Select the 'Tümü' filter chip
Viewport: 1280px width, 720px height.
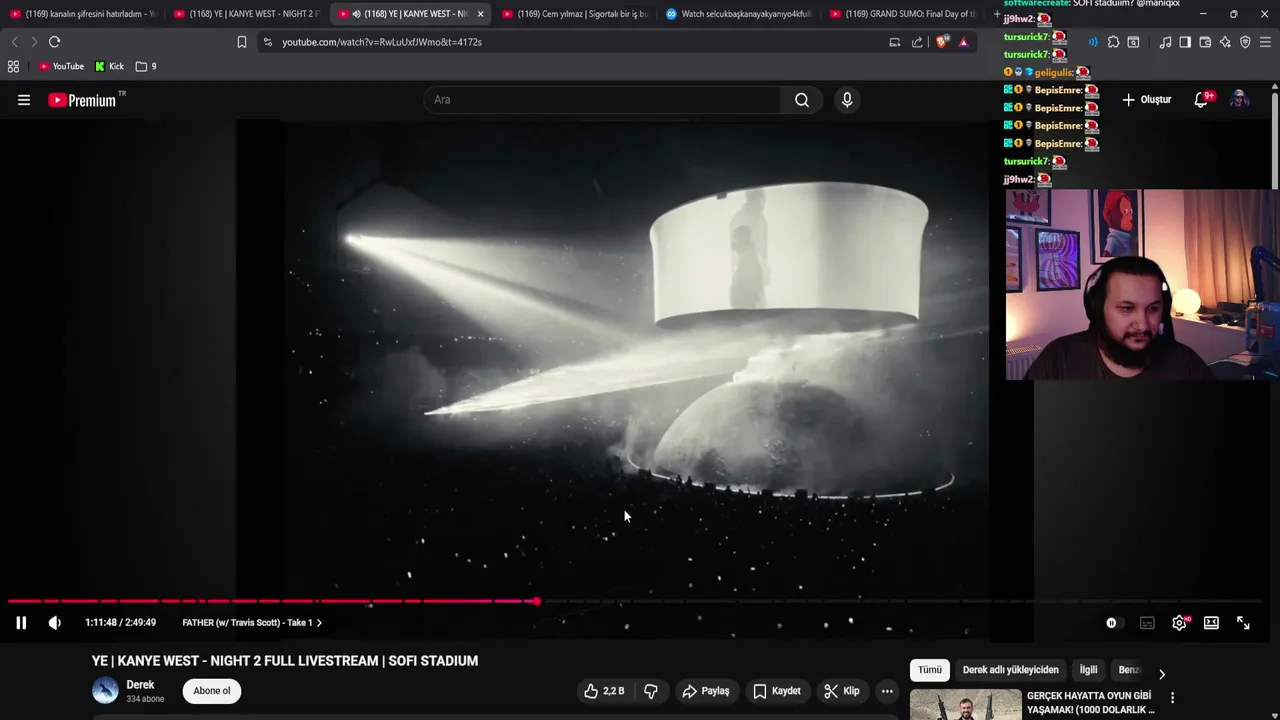point(930,670)
